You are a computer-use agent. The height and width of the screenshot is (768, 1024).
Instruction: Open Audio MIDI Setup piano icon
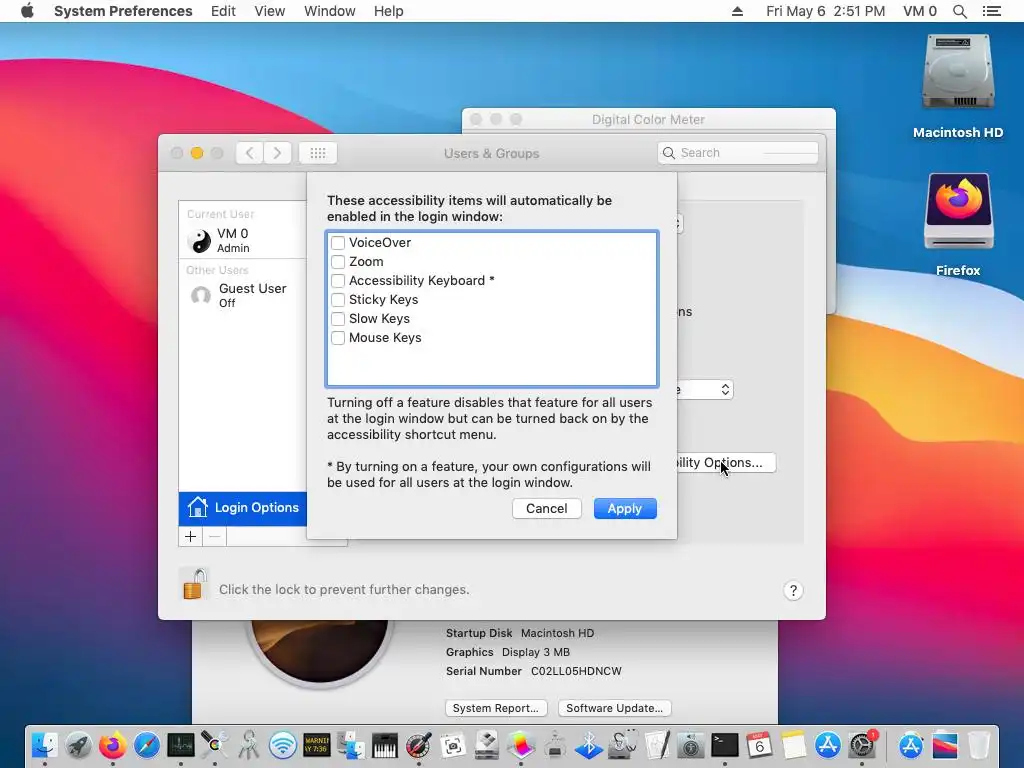(x=385, y=745)
